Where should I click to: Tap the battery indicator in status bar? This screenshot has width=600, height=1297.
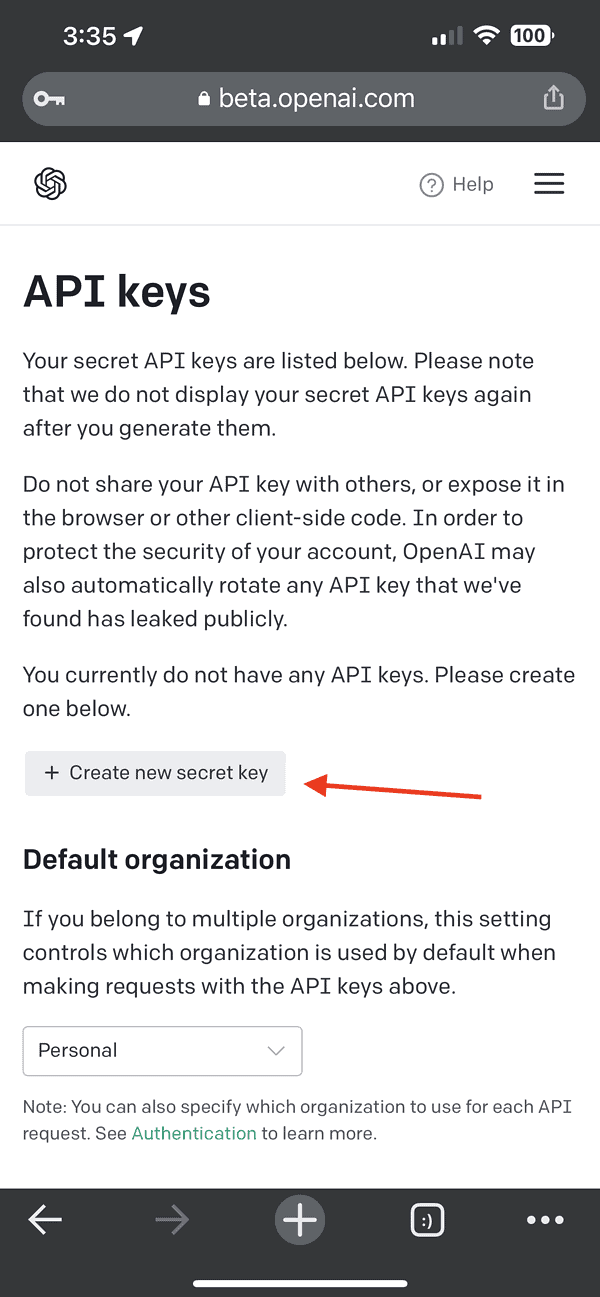coord(530,36)
